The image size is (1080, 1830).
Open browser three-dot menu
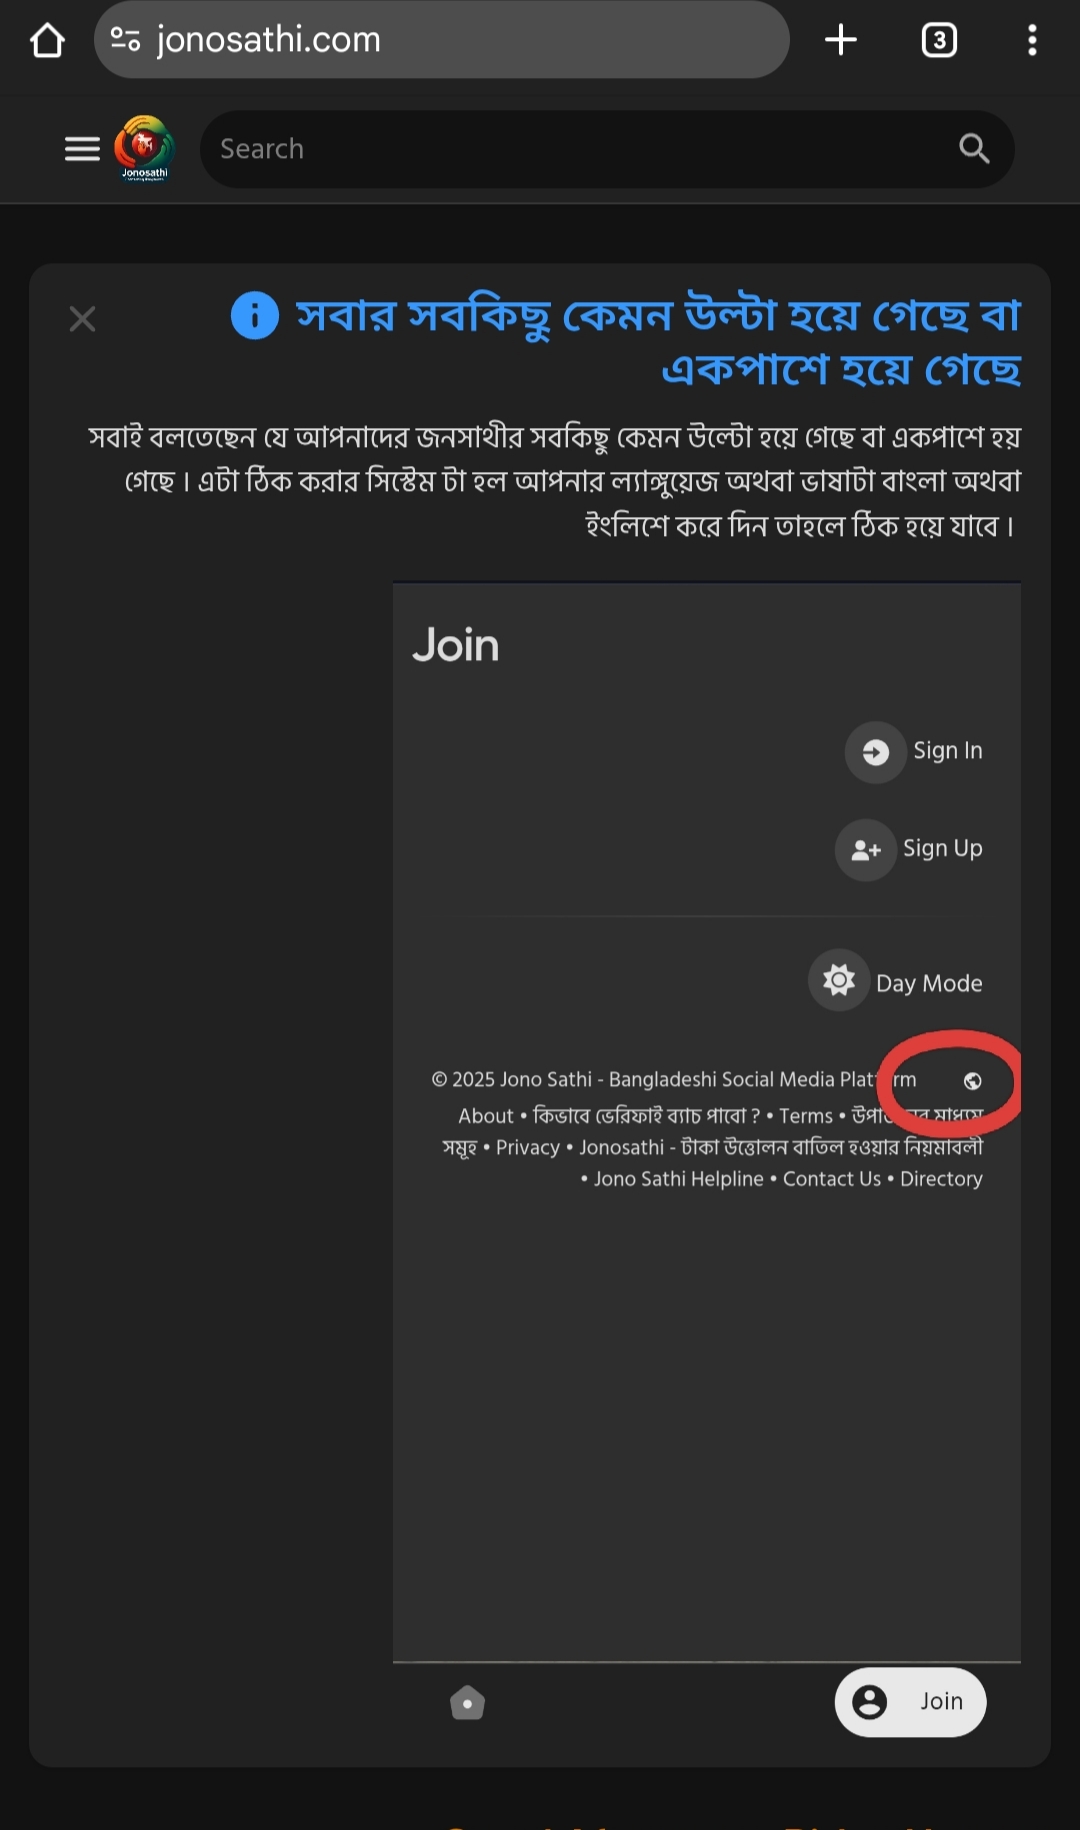pos(1032,40)
